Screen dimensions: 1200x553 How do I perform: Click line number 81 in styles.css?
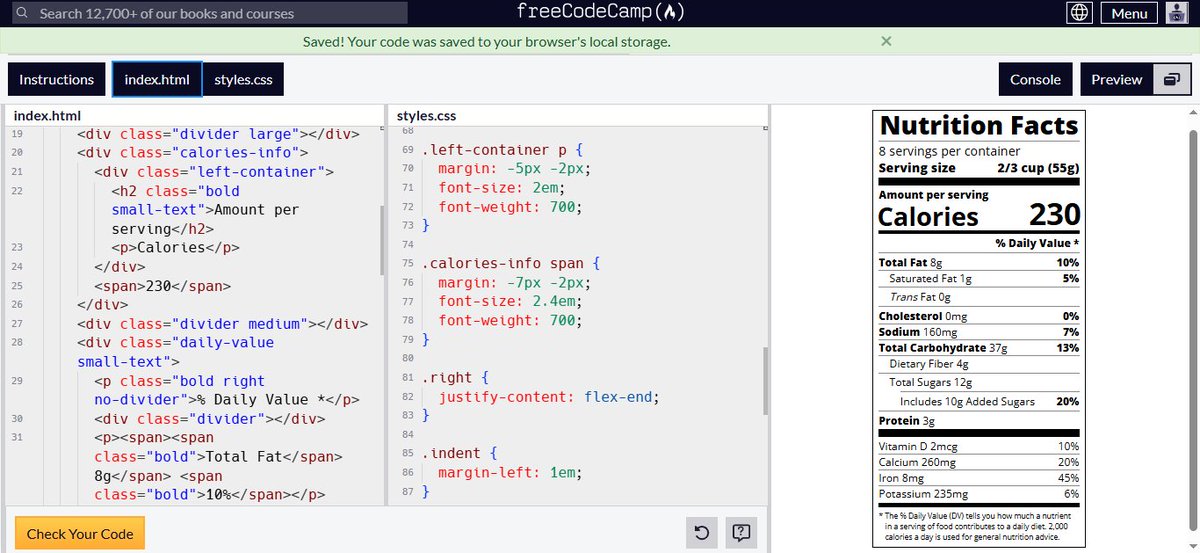tap(407, 378)
